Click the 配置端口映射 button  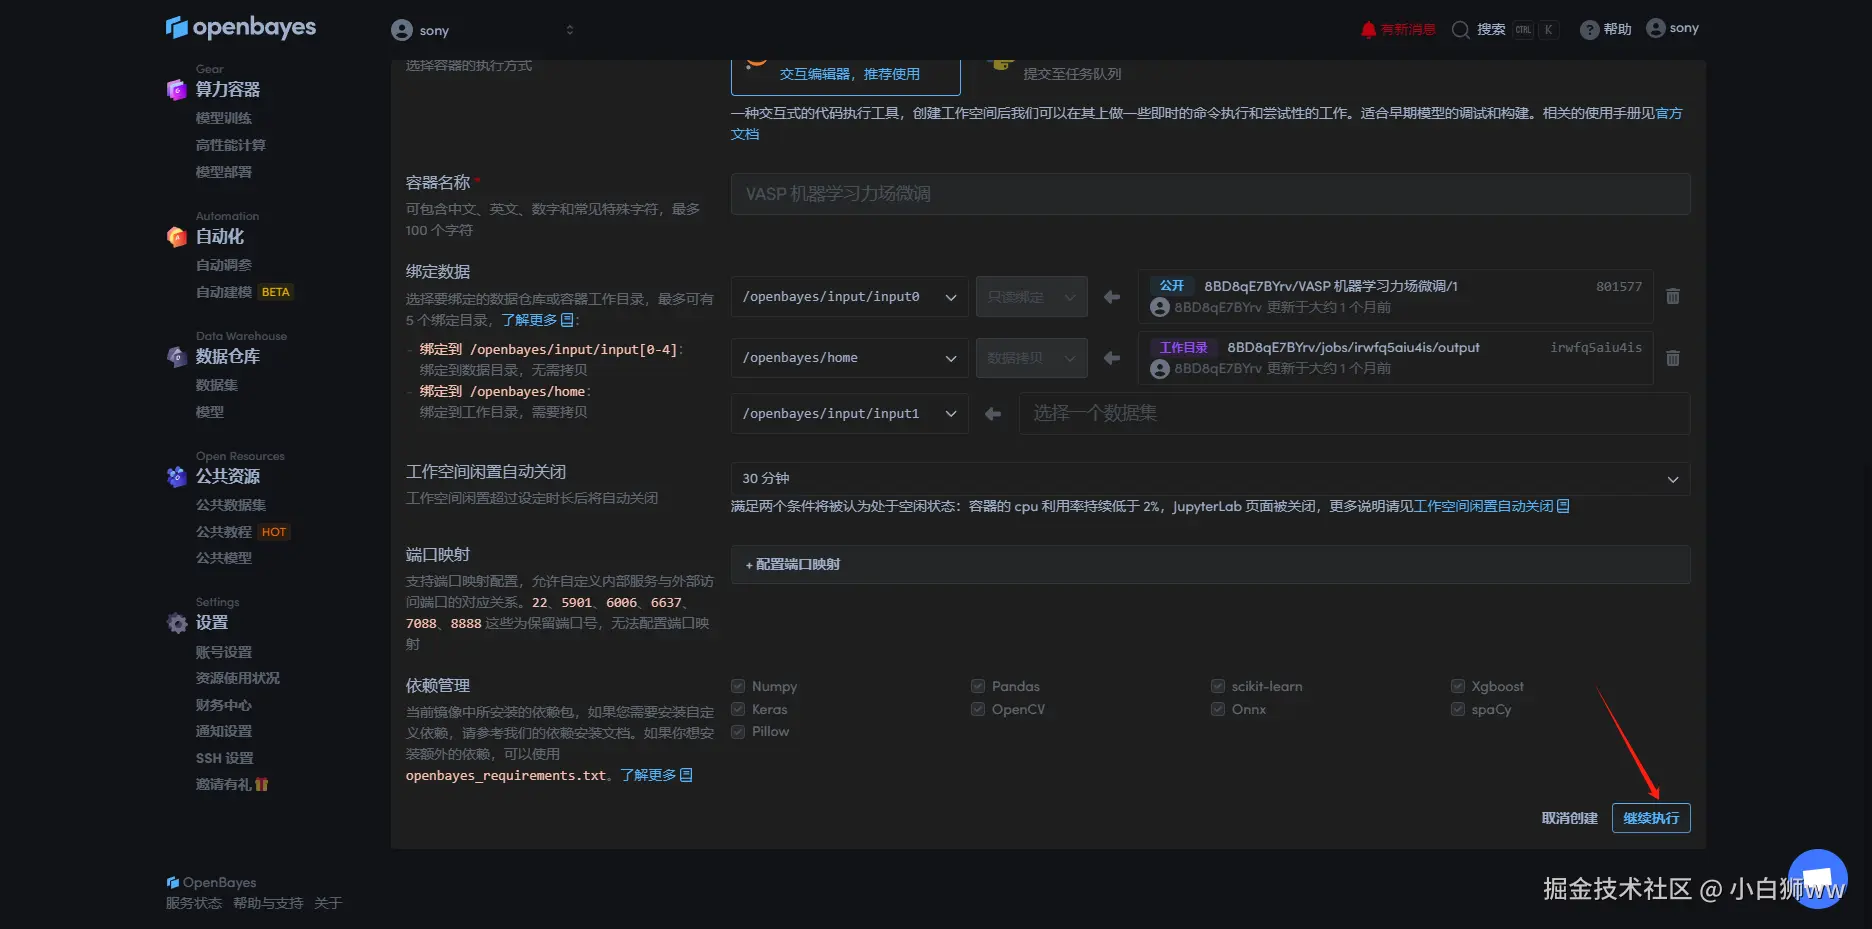coord(1210,564)
